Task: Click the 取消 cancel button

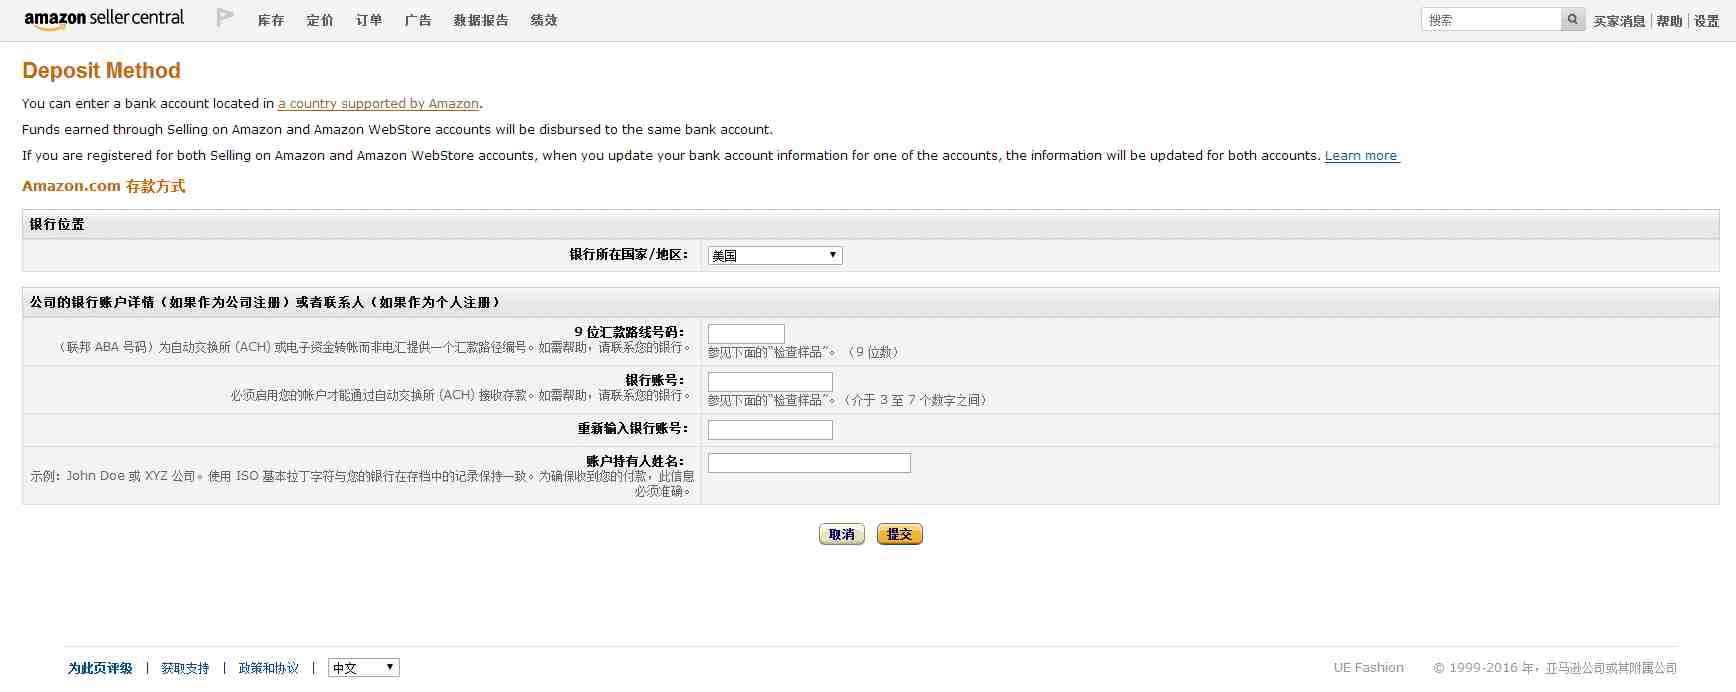Action: click(x=842, y=534)
